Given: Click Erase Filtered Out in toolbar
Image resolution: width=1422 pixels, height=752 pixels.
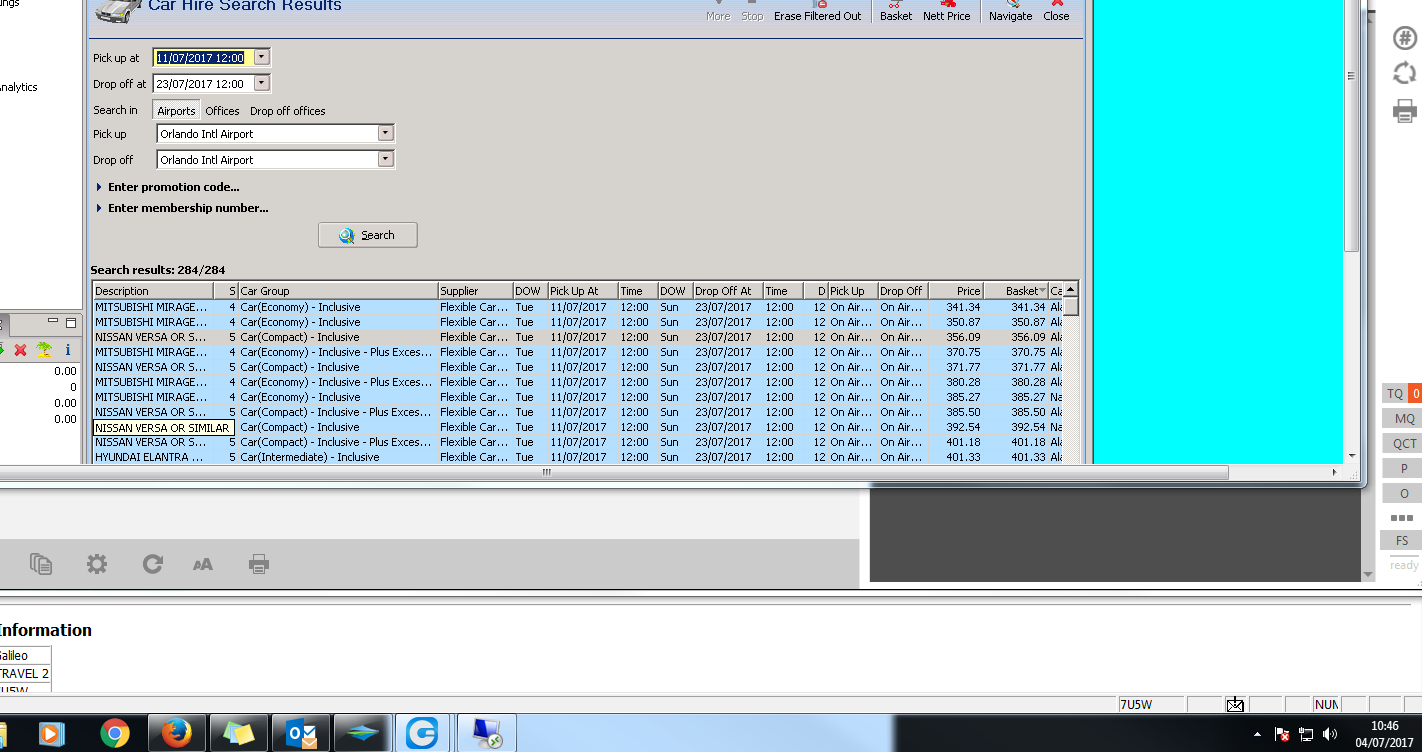Looking at the screenshot, I should click(818, 11).
